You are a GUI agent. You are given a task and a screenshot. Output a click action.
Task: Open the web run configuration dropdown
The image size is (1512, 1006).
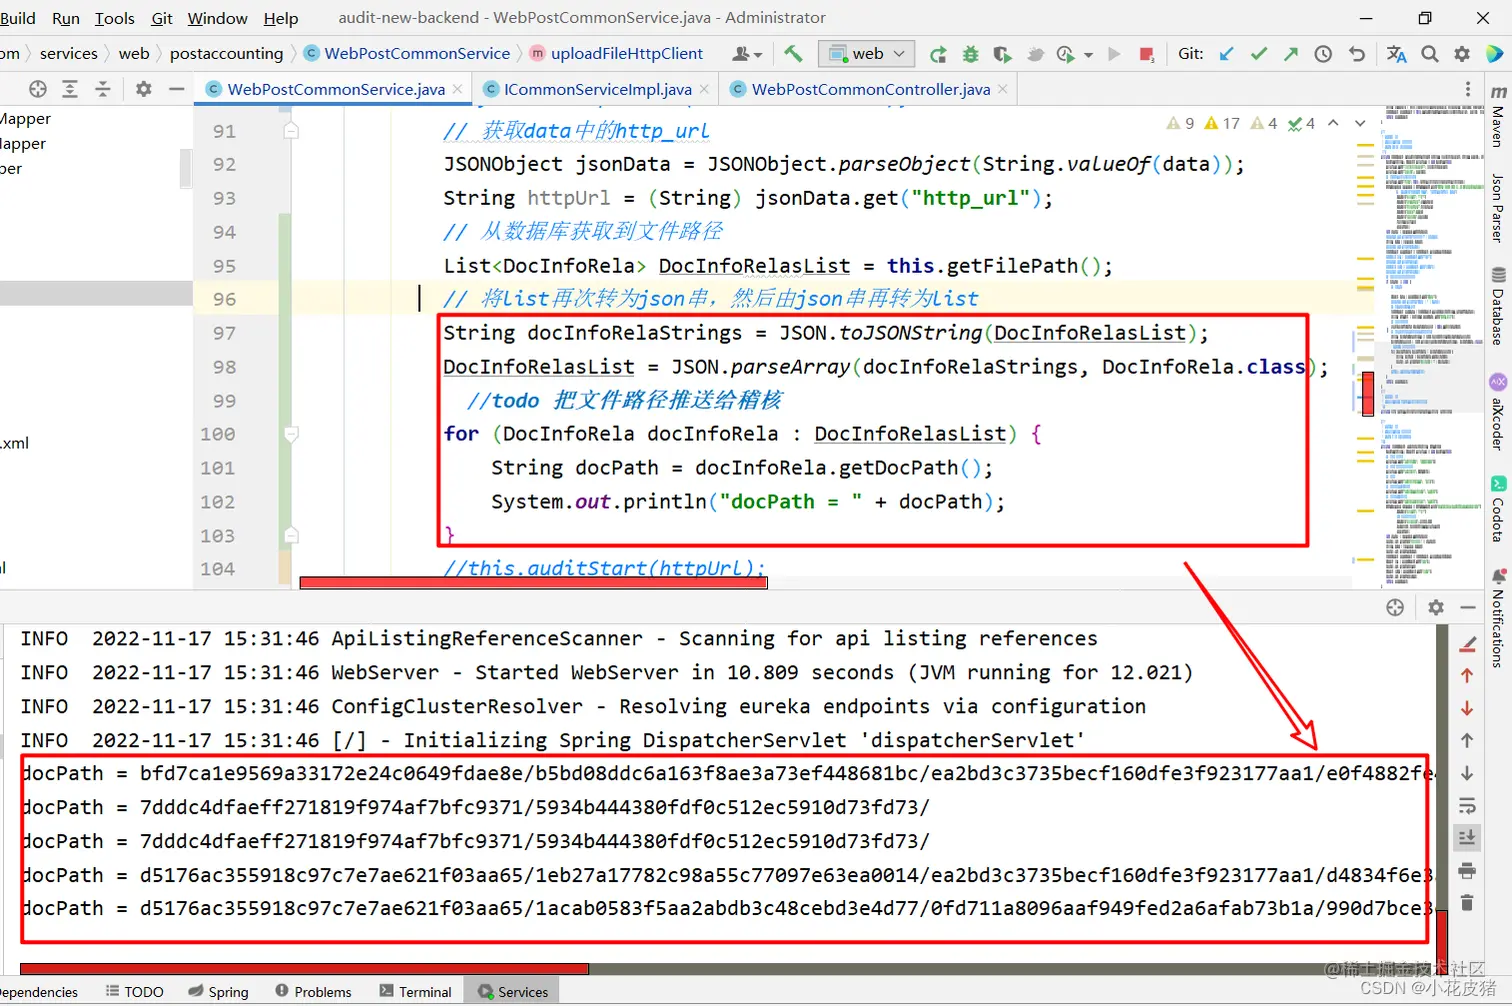click(x=866, y=54)
